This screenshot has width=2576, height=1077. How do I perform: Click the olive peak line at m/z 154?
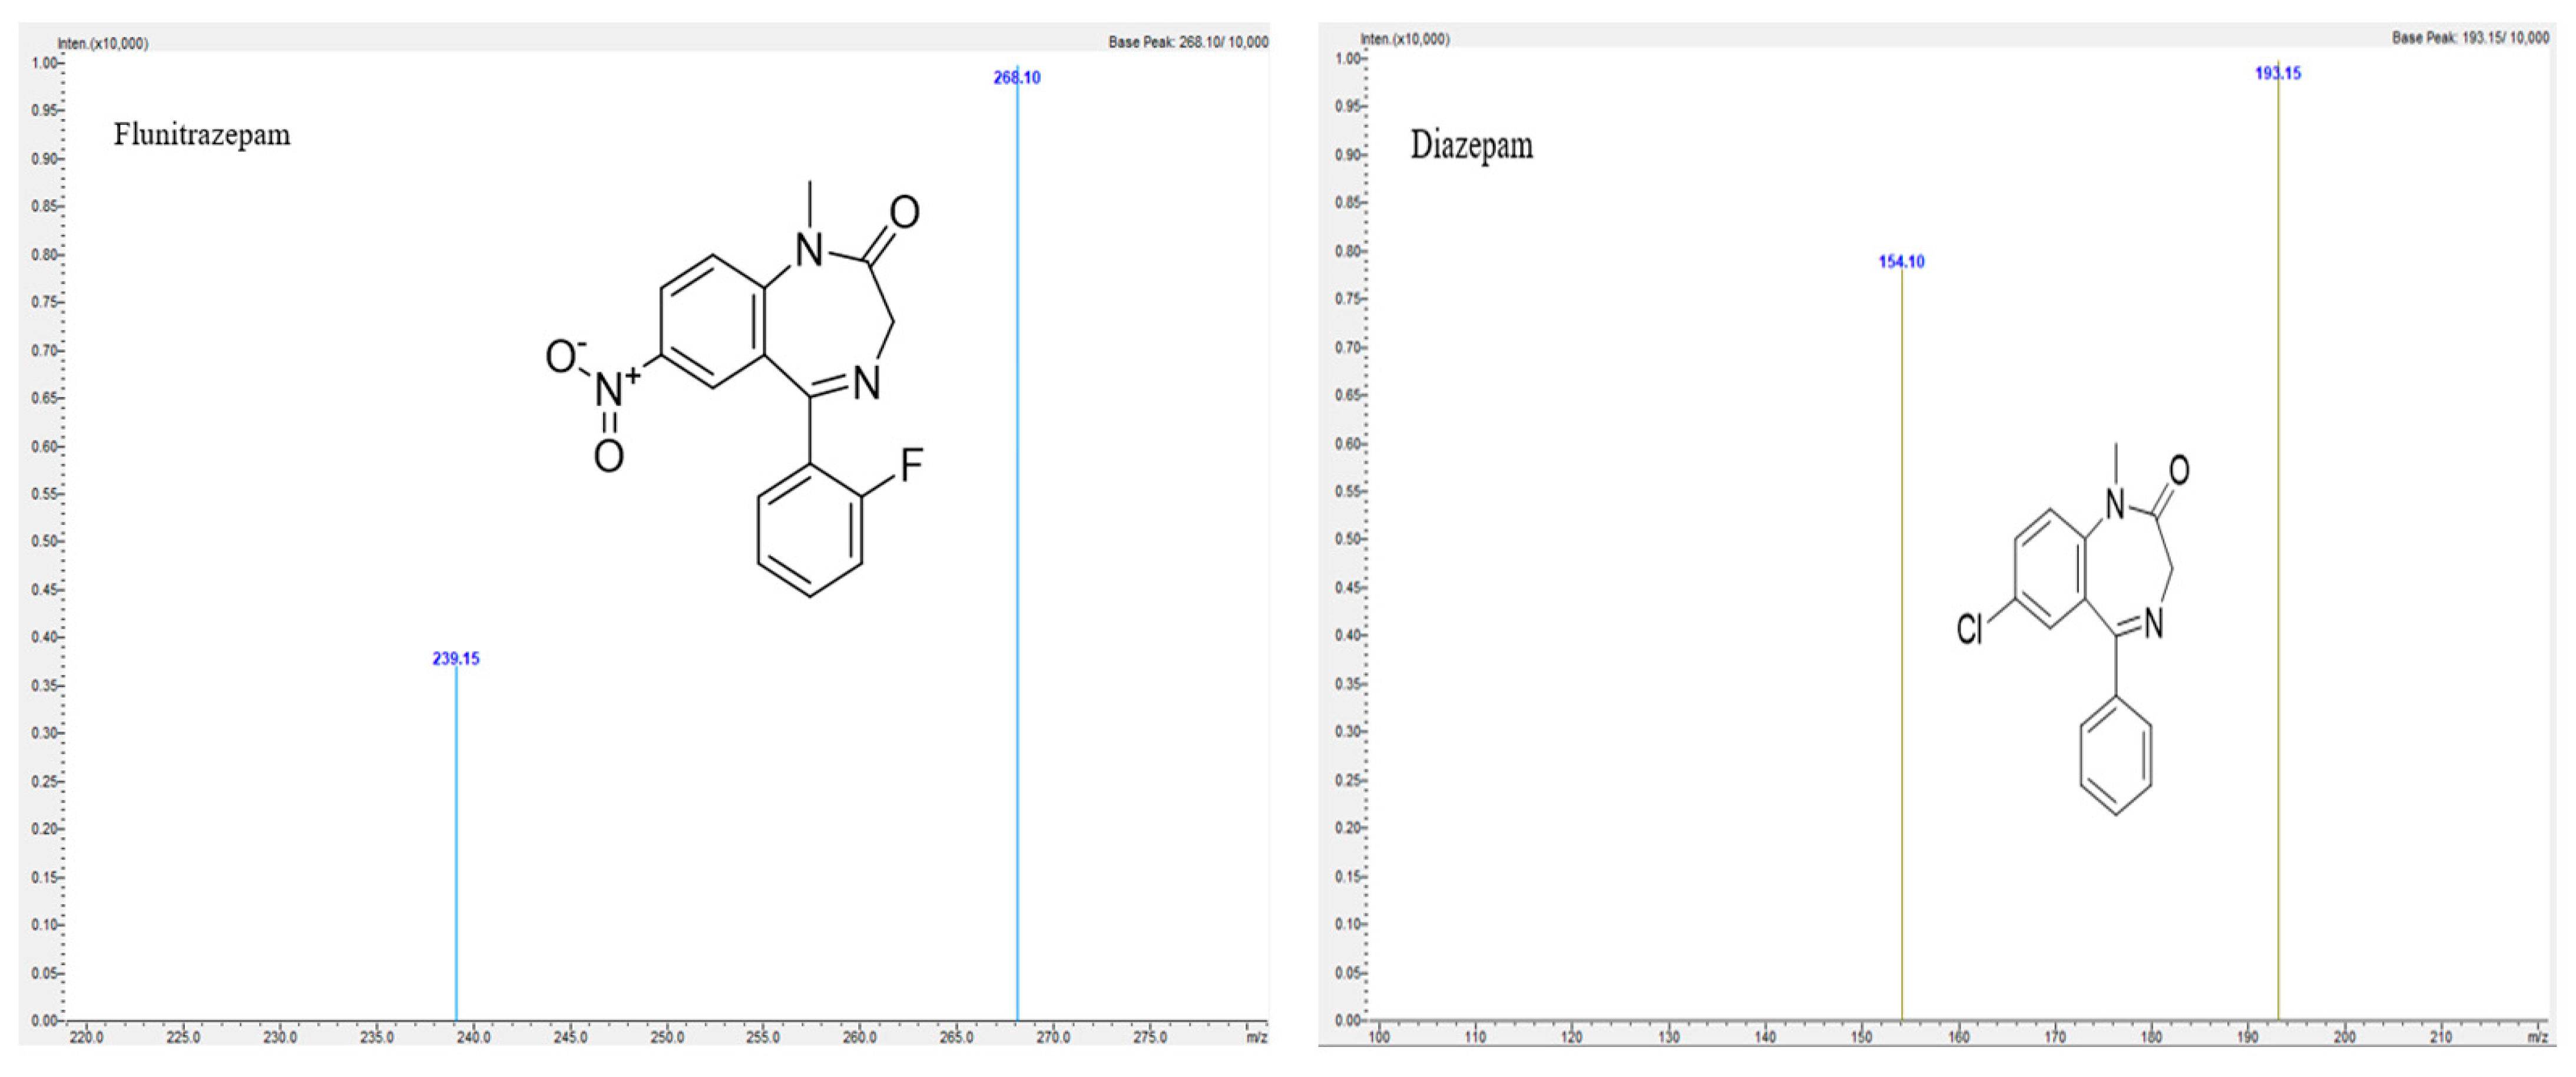pos(1901,650)
